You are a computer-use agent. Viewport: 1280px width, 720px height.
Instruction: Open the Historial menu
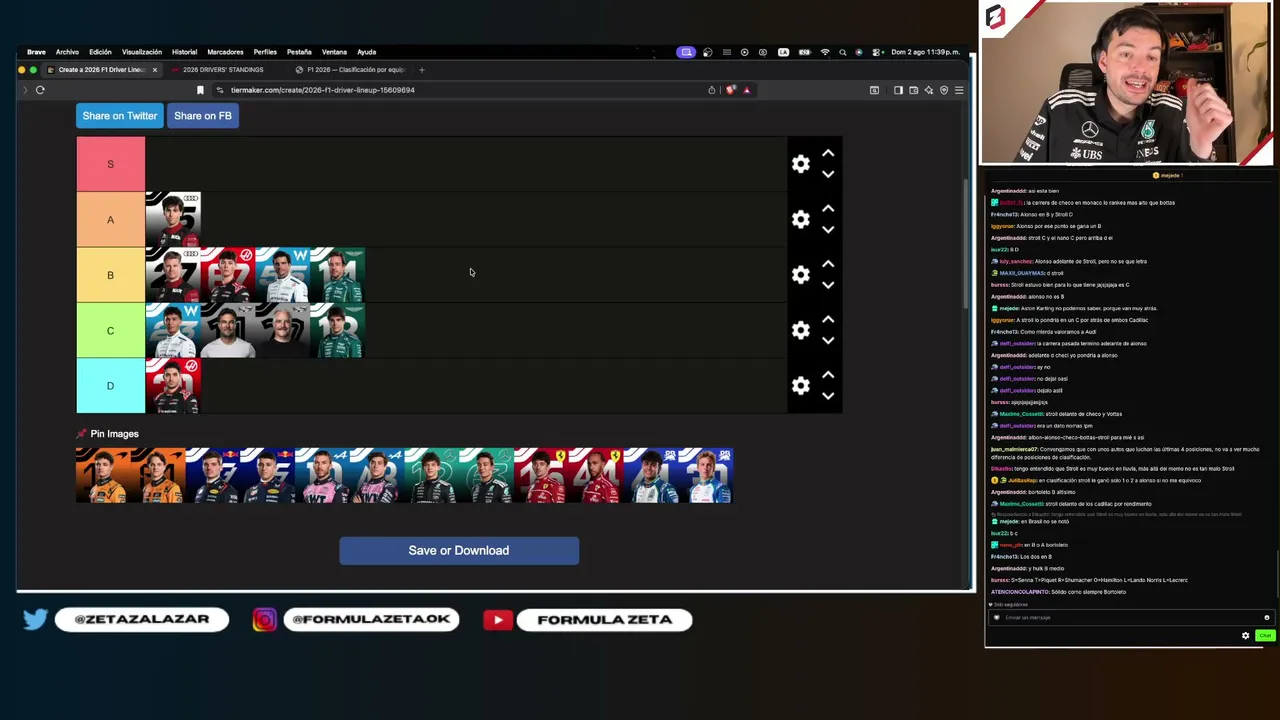(184, 52)
